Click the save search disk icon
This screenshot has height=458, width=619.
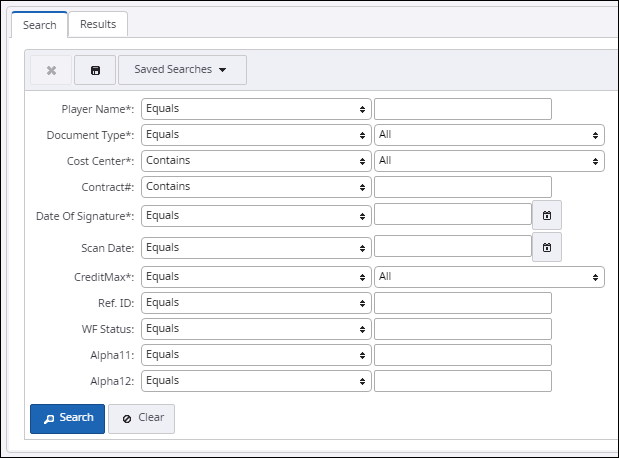click(95, 70)
